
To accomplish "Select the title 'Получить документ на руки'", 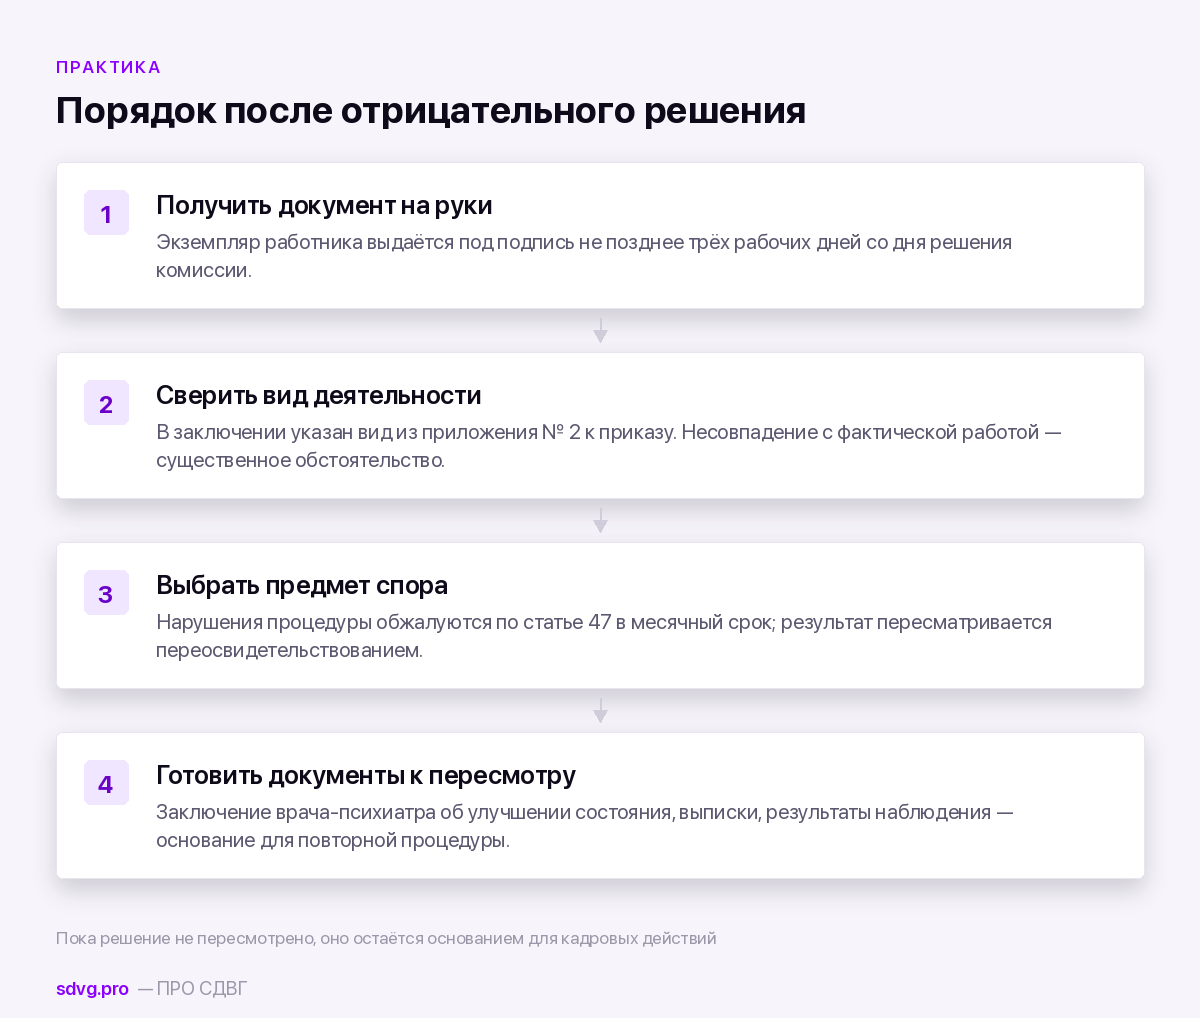I will coord(324,205).
